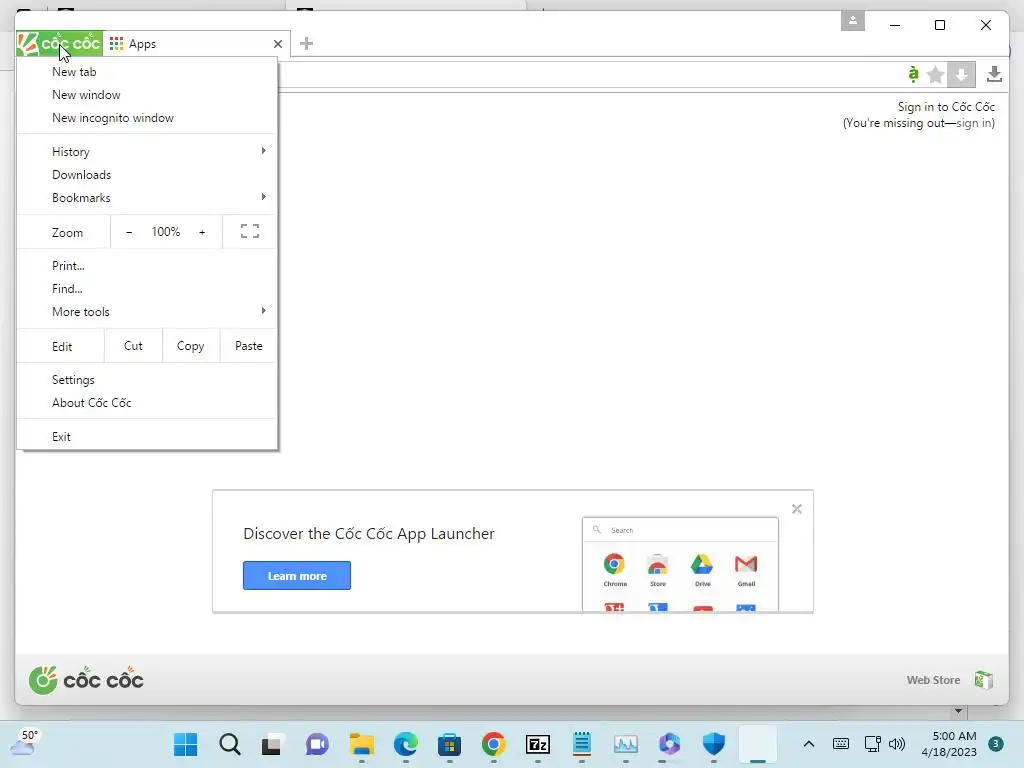Close the Apps tab
Screen dimensions: 1024x768
tap(278, 44)
